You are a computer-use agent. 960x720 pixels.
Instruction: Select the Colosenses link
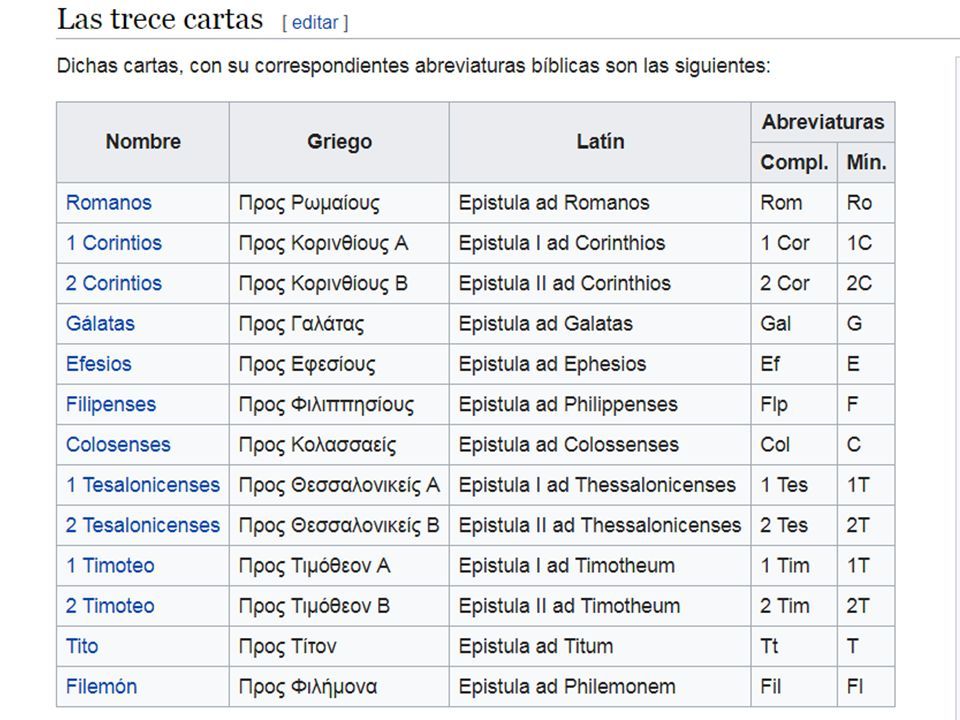[x=118, y=445]
